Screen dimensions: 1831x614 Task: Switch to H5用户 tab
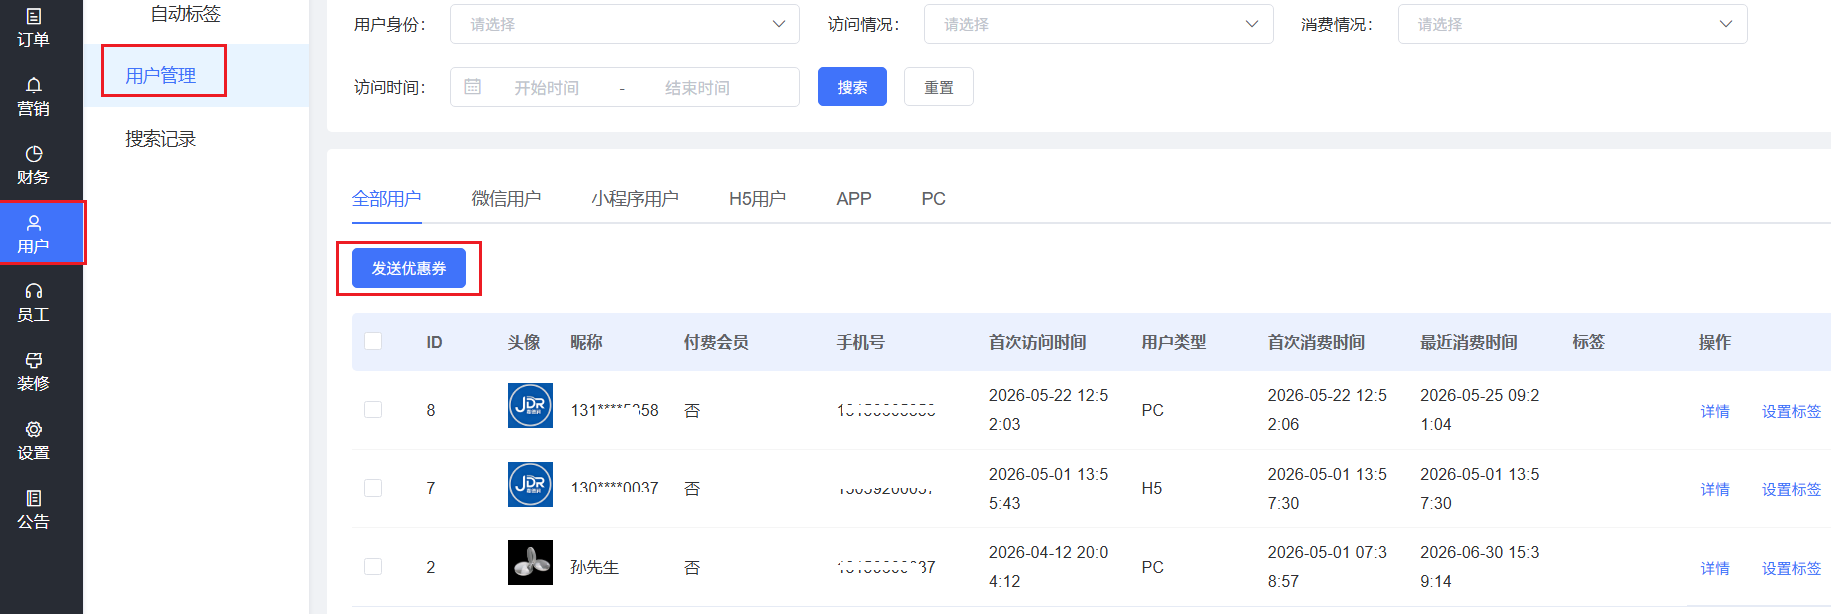click(x=757, y=199)
